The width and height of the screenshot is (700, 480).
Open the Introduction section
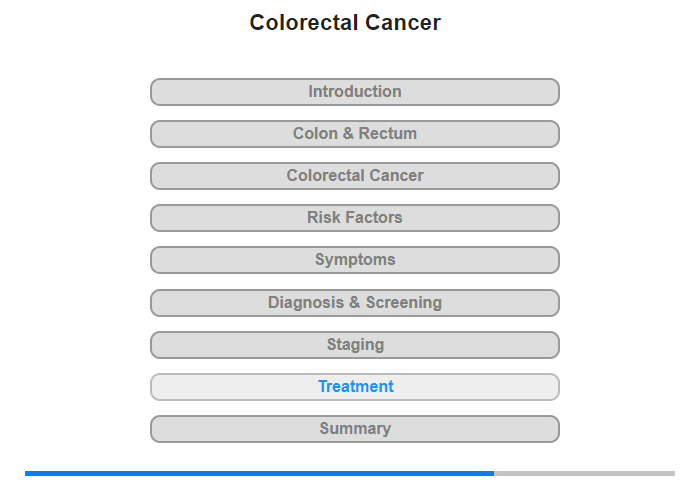coord(354,92)
